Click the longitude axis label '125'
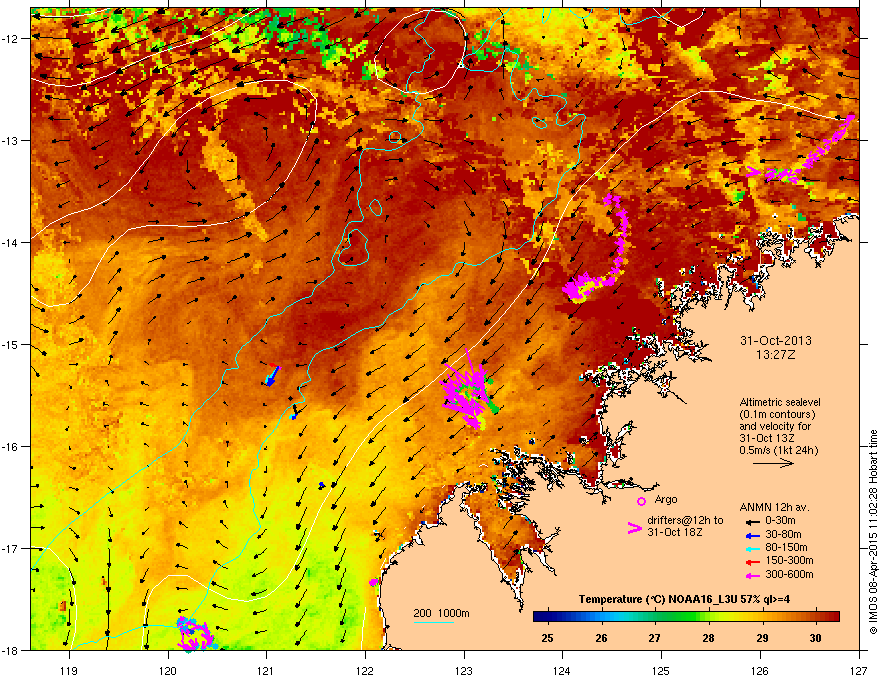 coord(661,670)
